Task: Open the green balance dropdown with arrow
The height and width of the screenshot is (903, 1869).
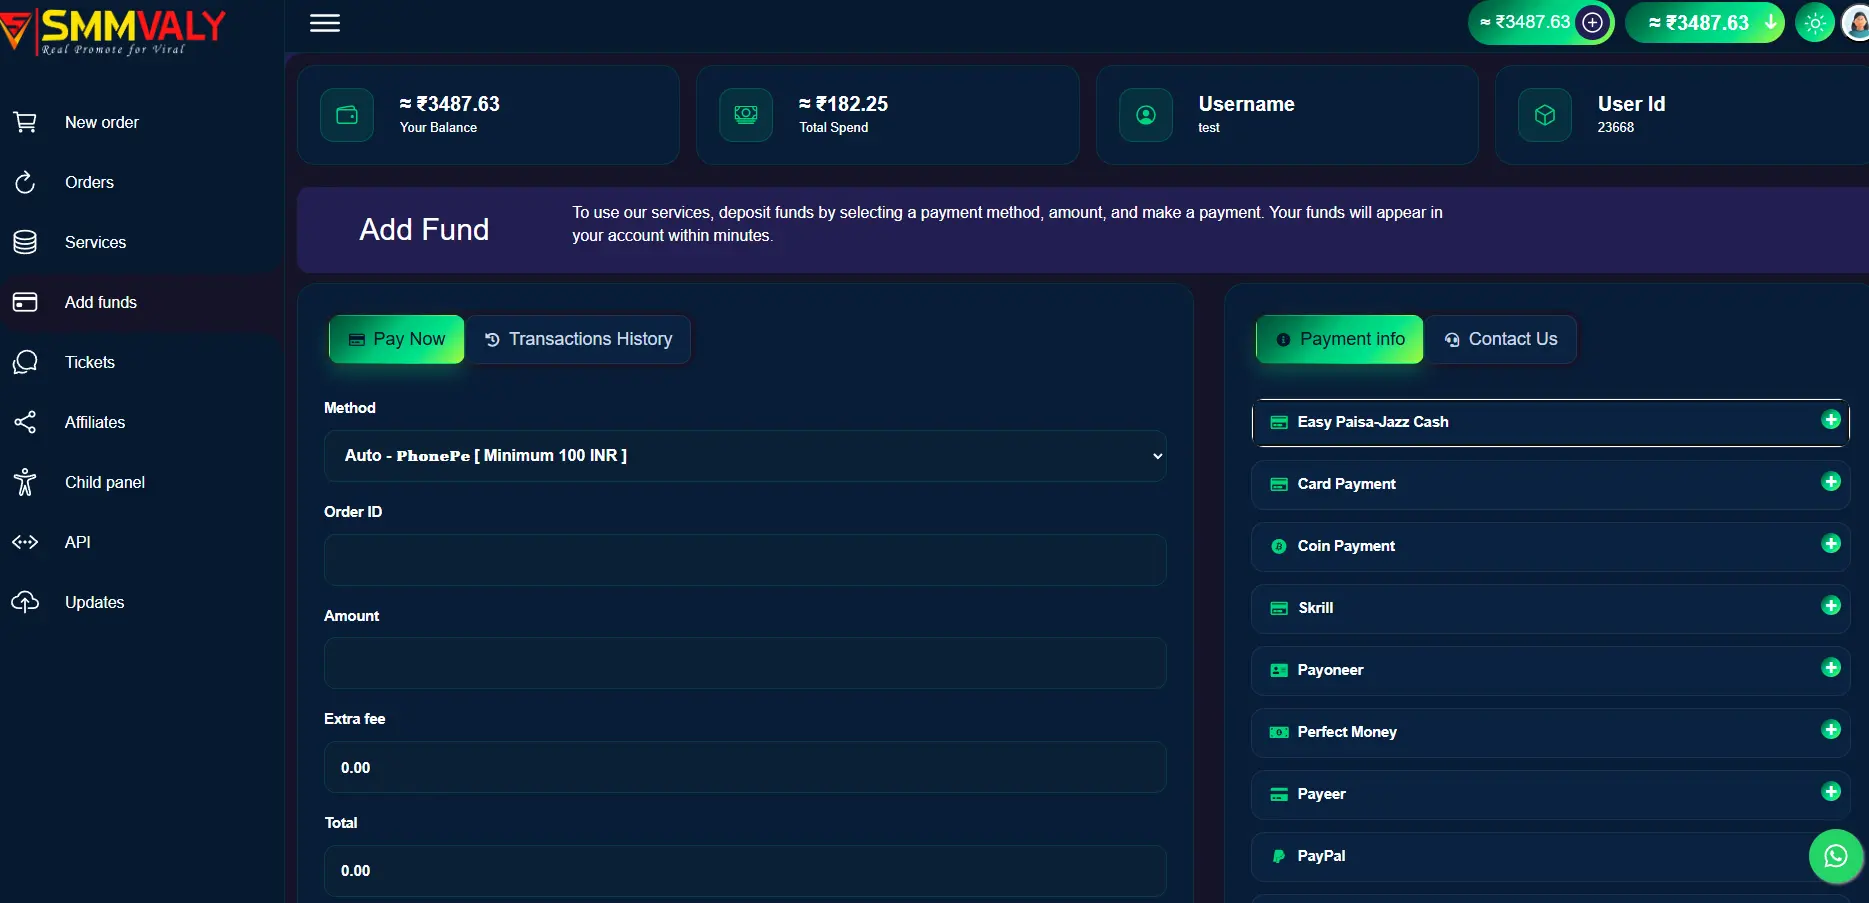Action: pyautogui.click(x=1704, y=23)
